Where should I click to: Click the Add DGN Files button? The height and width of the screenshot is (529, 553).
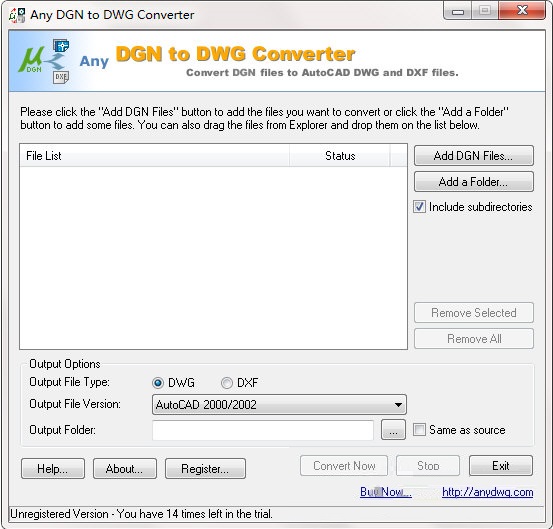tap(474, 156)
